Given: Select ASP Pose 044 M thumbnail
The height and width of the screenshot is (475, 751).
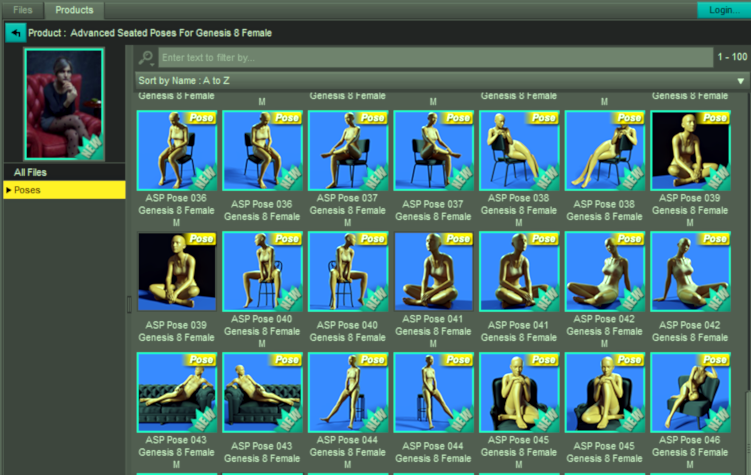Looking at the screenshot, I should point(348,393).
